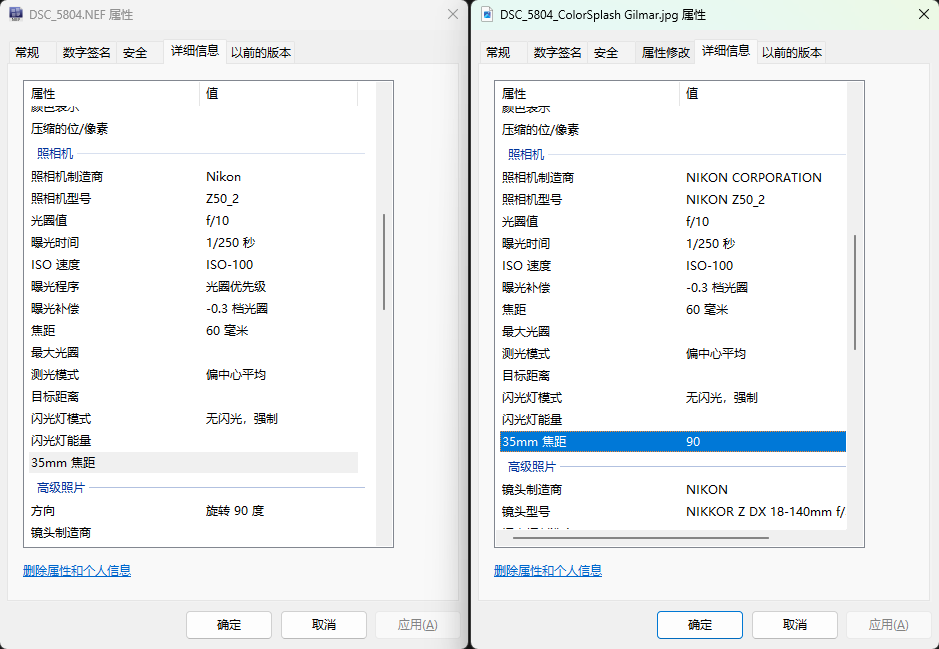The width and height of the screenshot is (939, 649).
Task: Click 属性 column header in NEF window
Action: point(112,93)
